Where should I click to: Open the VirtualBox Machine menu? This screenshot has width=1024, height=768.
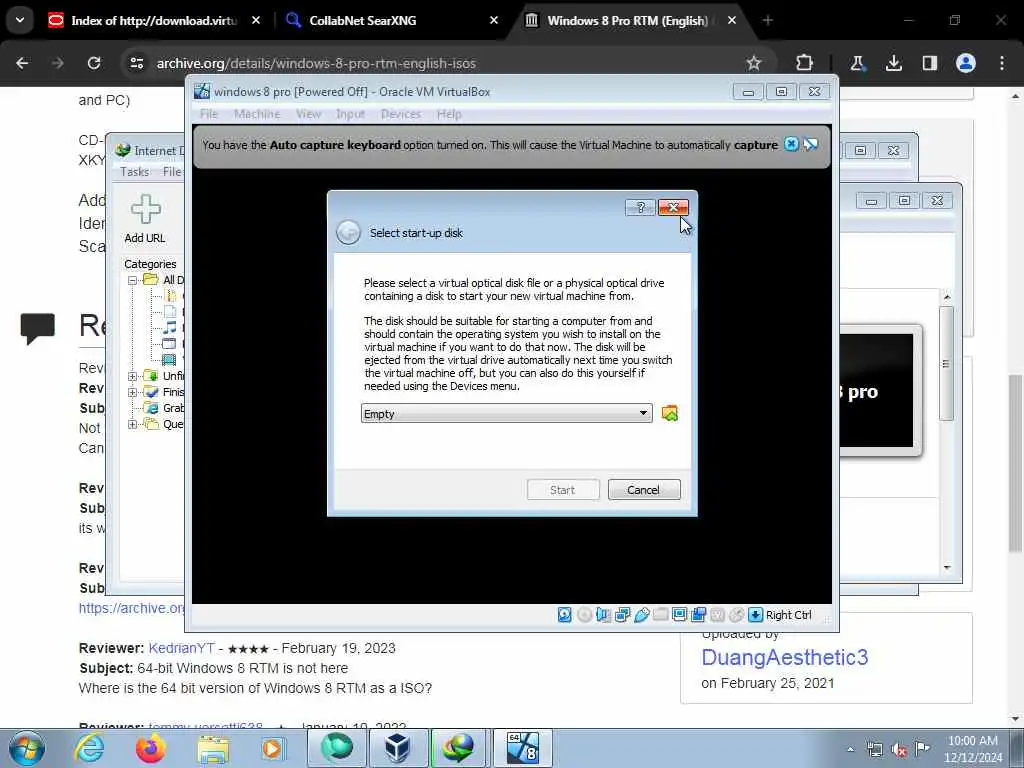coord(257,114)
